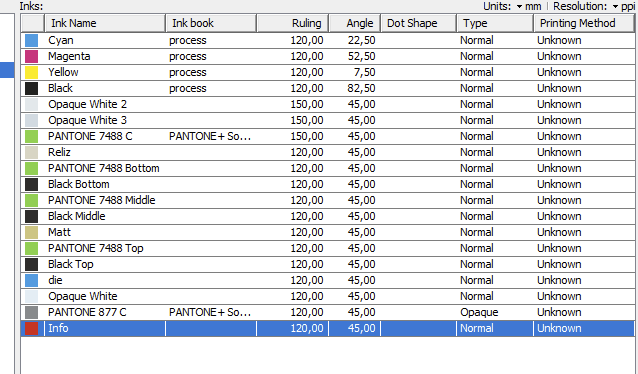
Task: Sort by the Ink book column header
Action: coord(211,23)
